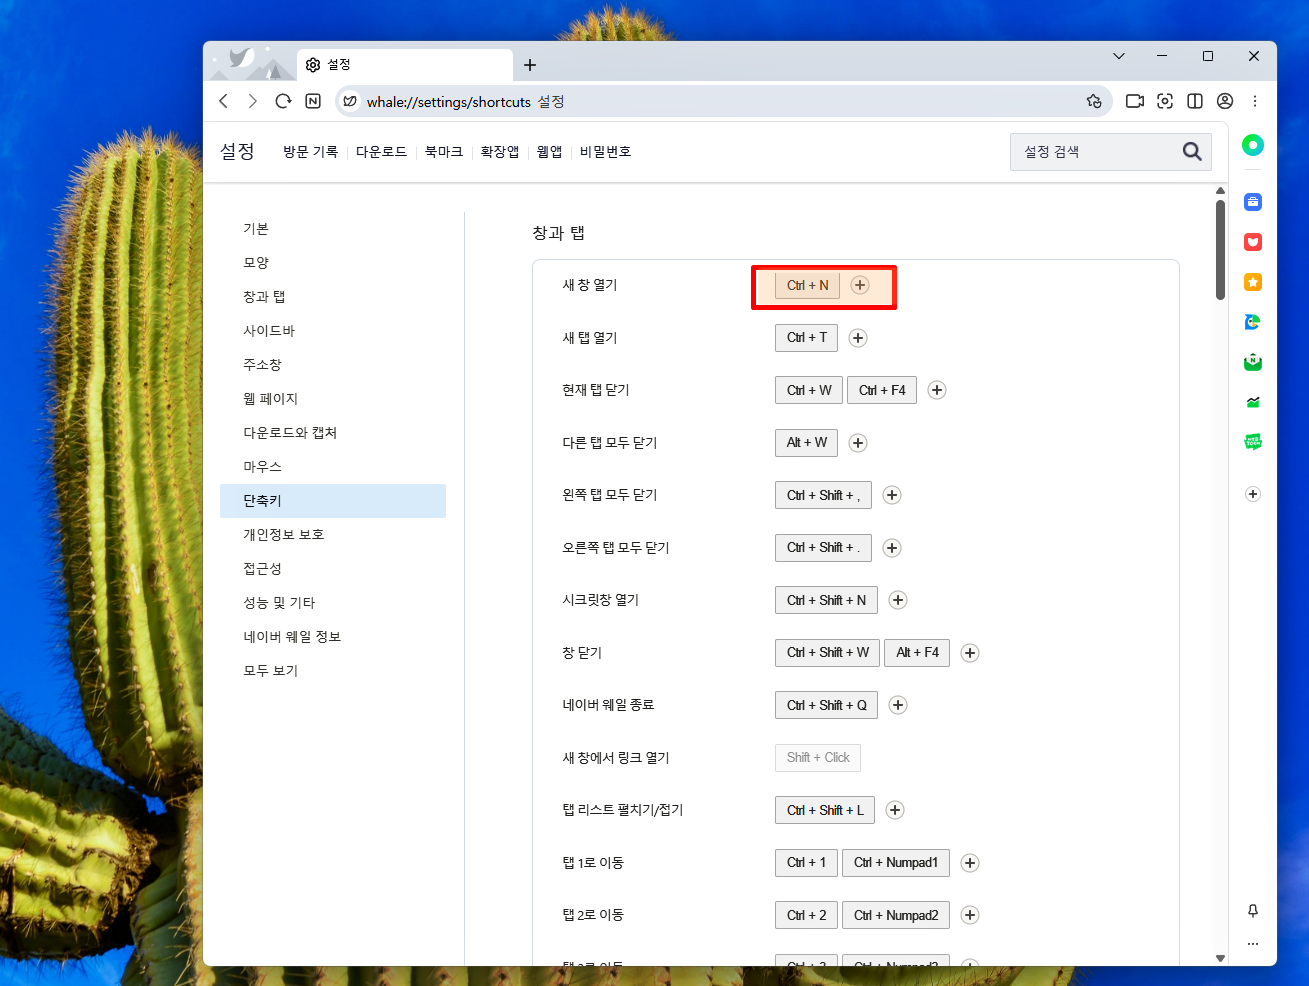Viewport: 1309px width, 986px height.
Task: Open 비밀번호 in top menu
Action: pos(605,152)
